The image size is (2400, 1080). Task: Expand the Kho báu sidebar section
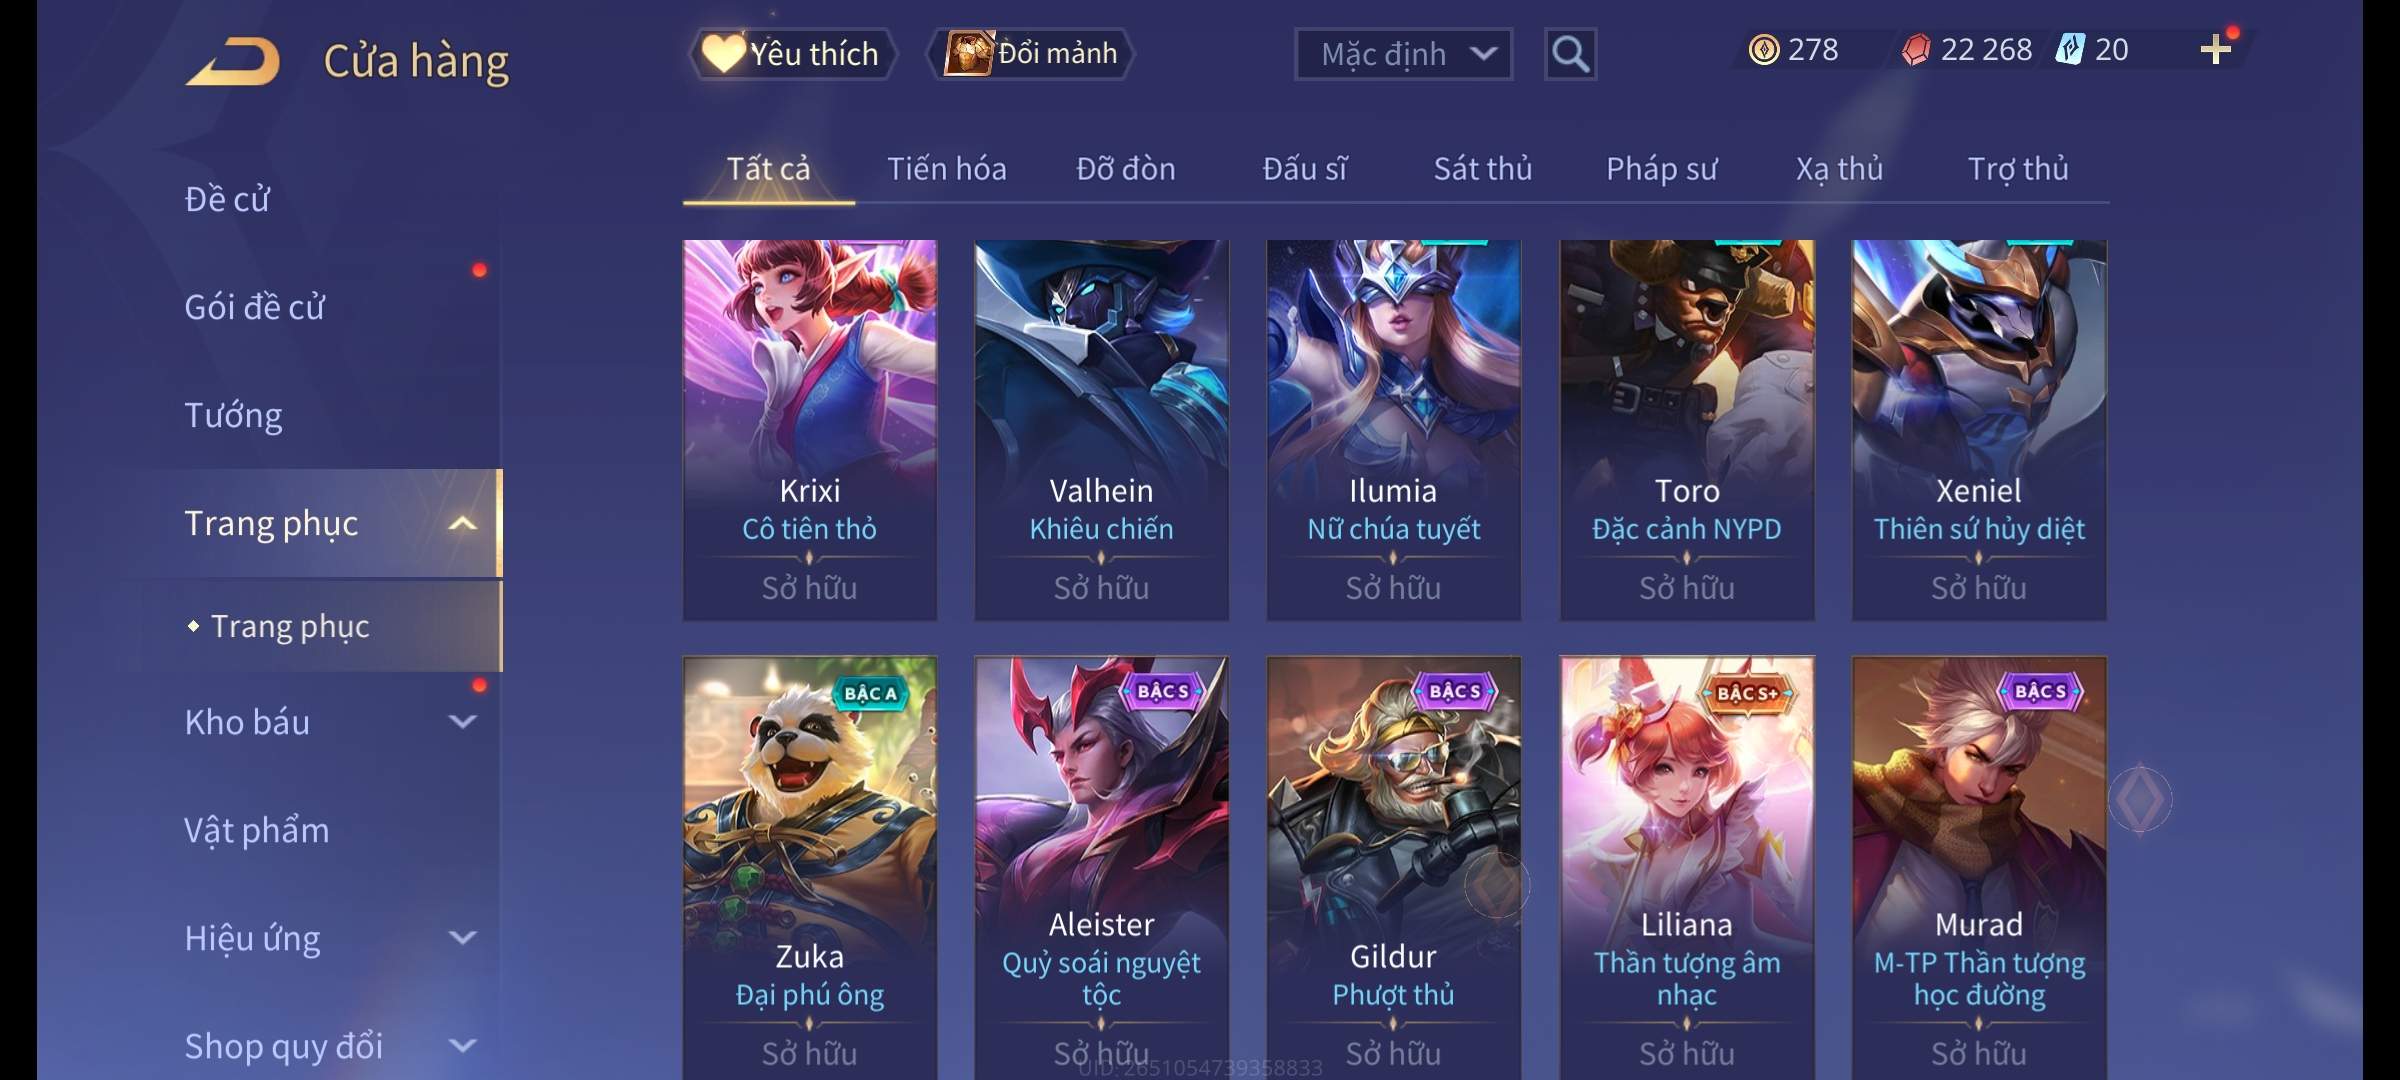462,722
